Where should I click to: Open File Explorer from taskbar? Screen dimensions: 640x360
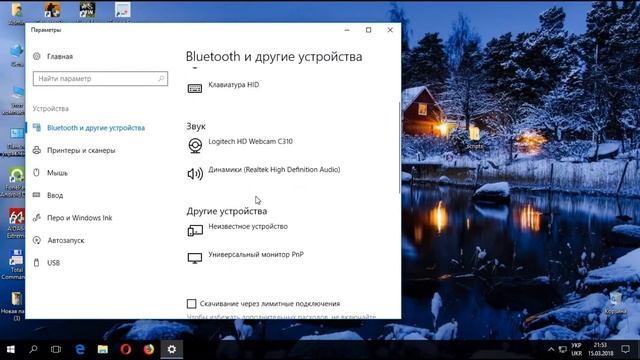tap(103, 349)
